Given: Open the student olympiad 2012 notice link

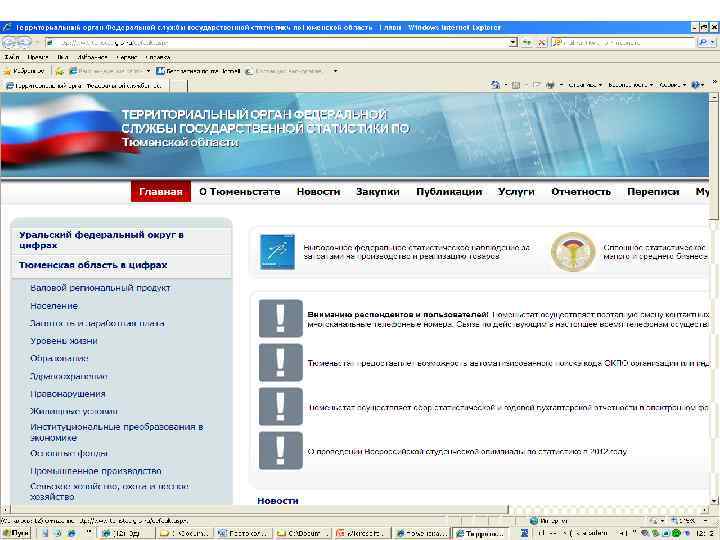Looking at the screenshot, I should click(x=467, y=451).
